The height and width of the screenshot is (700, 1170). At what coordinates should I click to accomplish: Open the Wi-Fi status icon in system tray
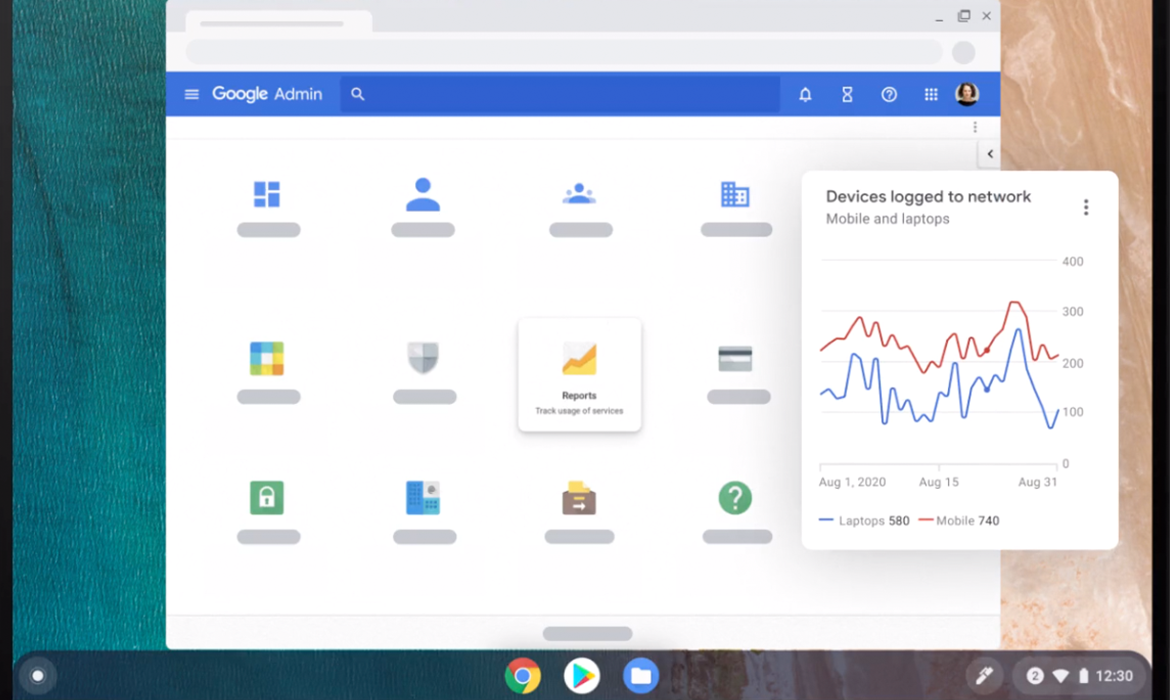1060,676
